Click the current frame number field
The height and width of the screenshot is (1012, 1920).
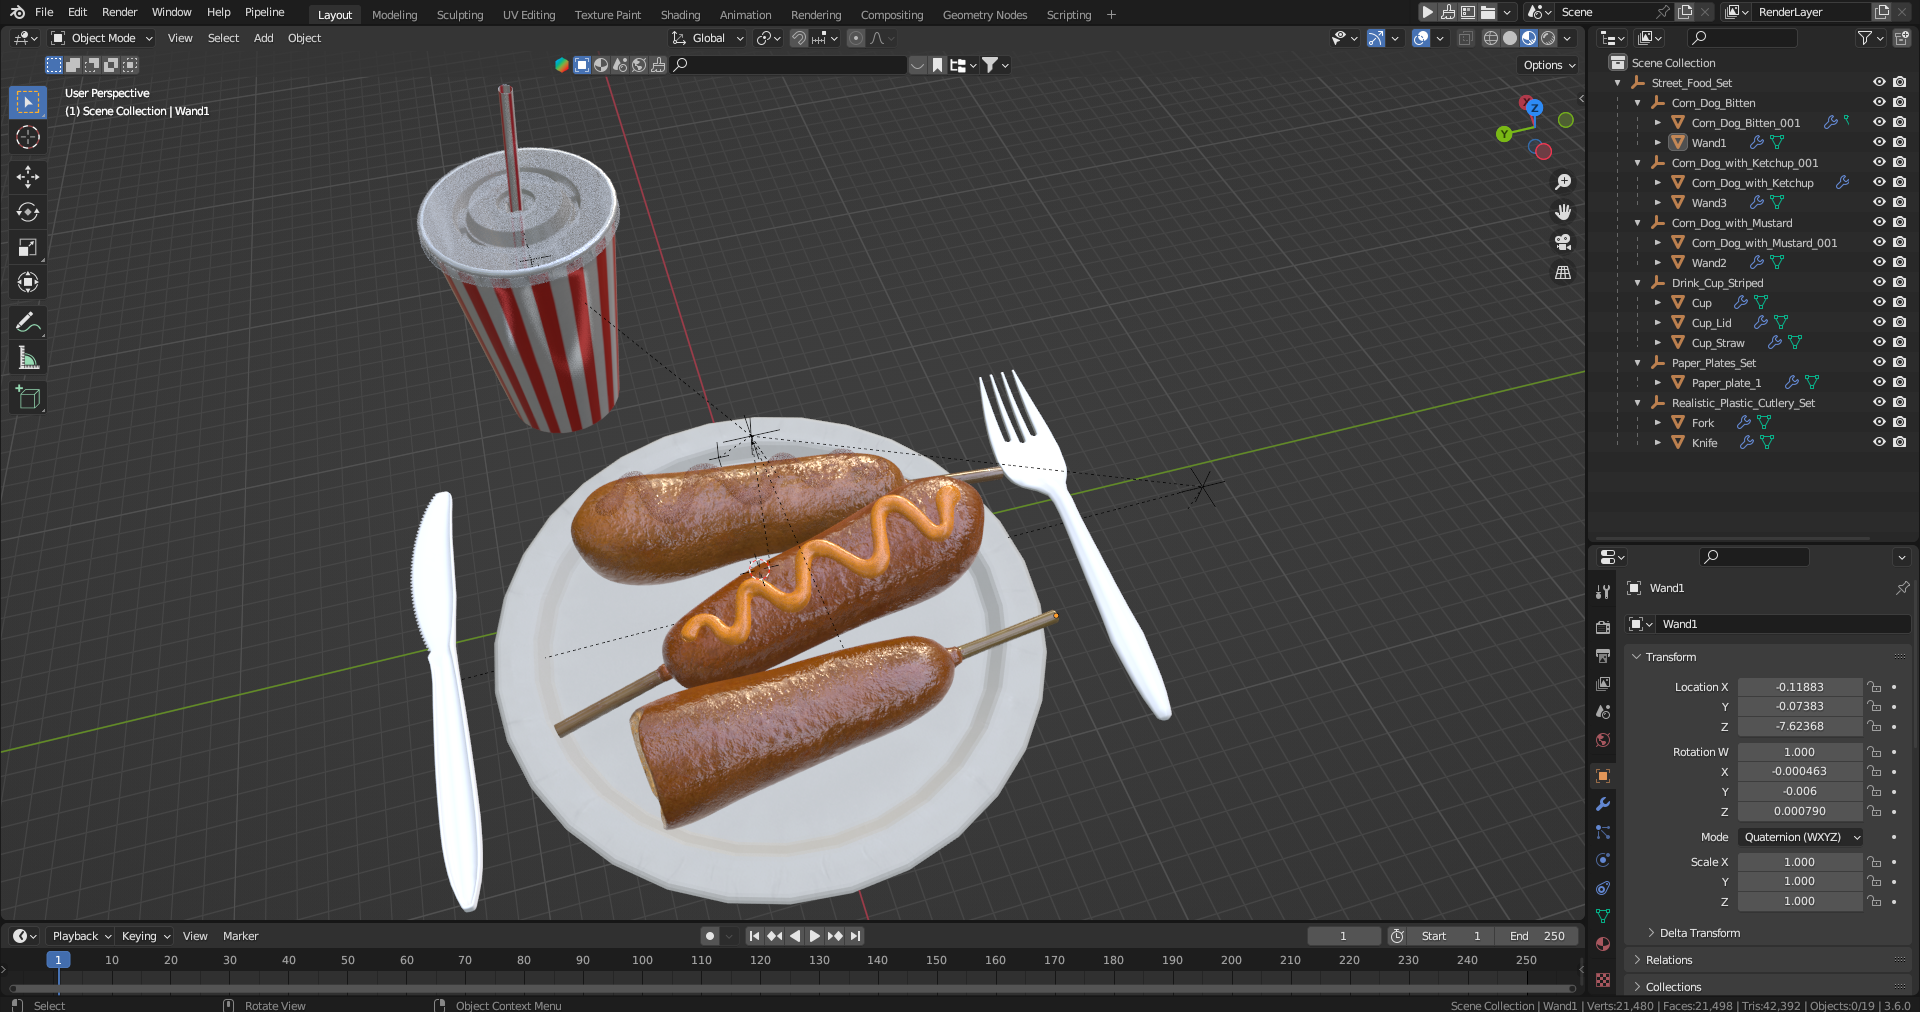(x=1343, y=936)
